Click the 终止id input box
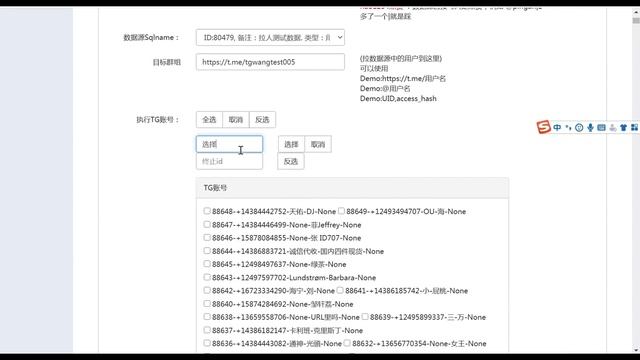The height and width of the screenshot is (360, 640). click(229, 161)
